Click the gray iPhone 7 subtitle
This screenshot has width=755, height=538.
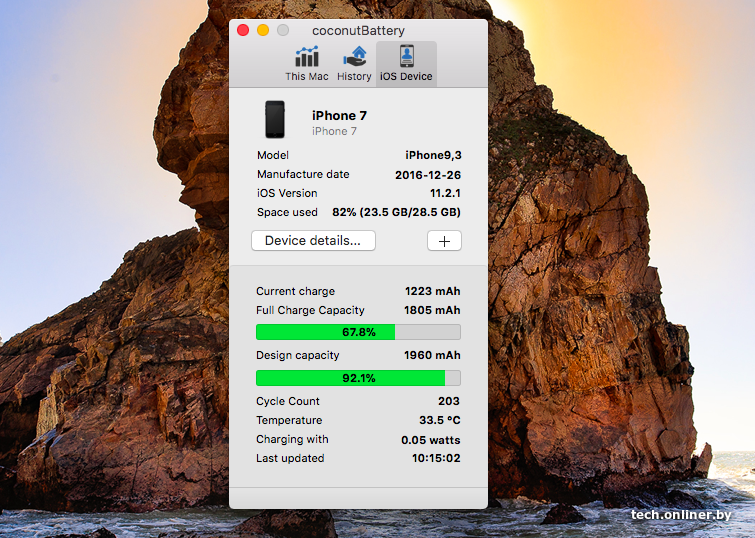(x=334, y=131)
